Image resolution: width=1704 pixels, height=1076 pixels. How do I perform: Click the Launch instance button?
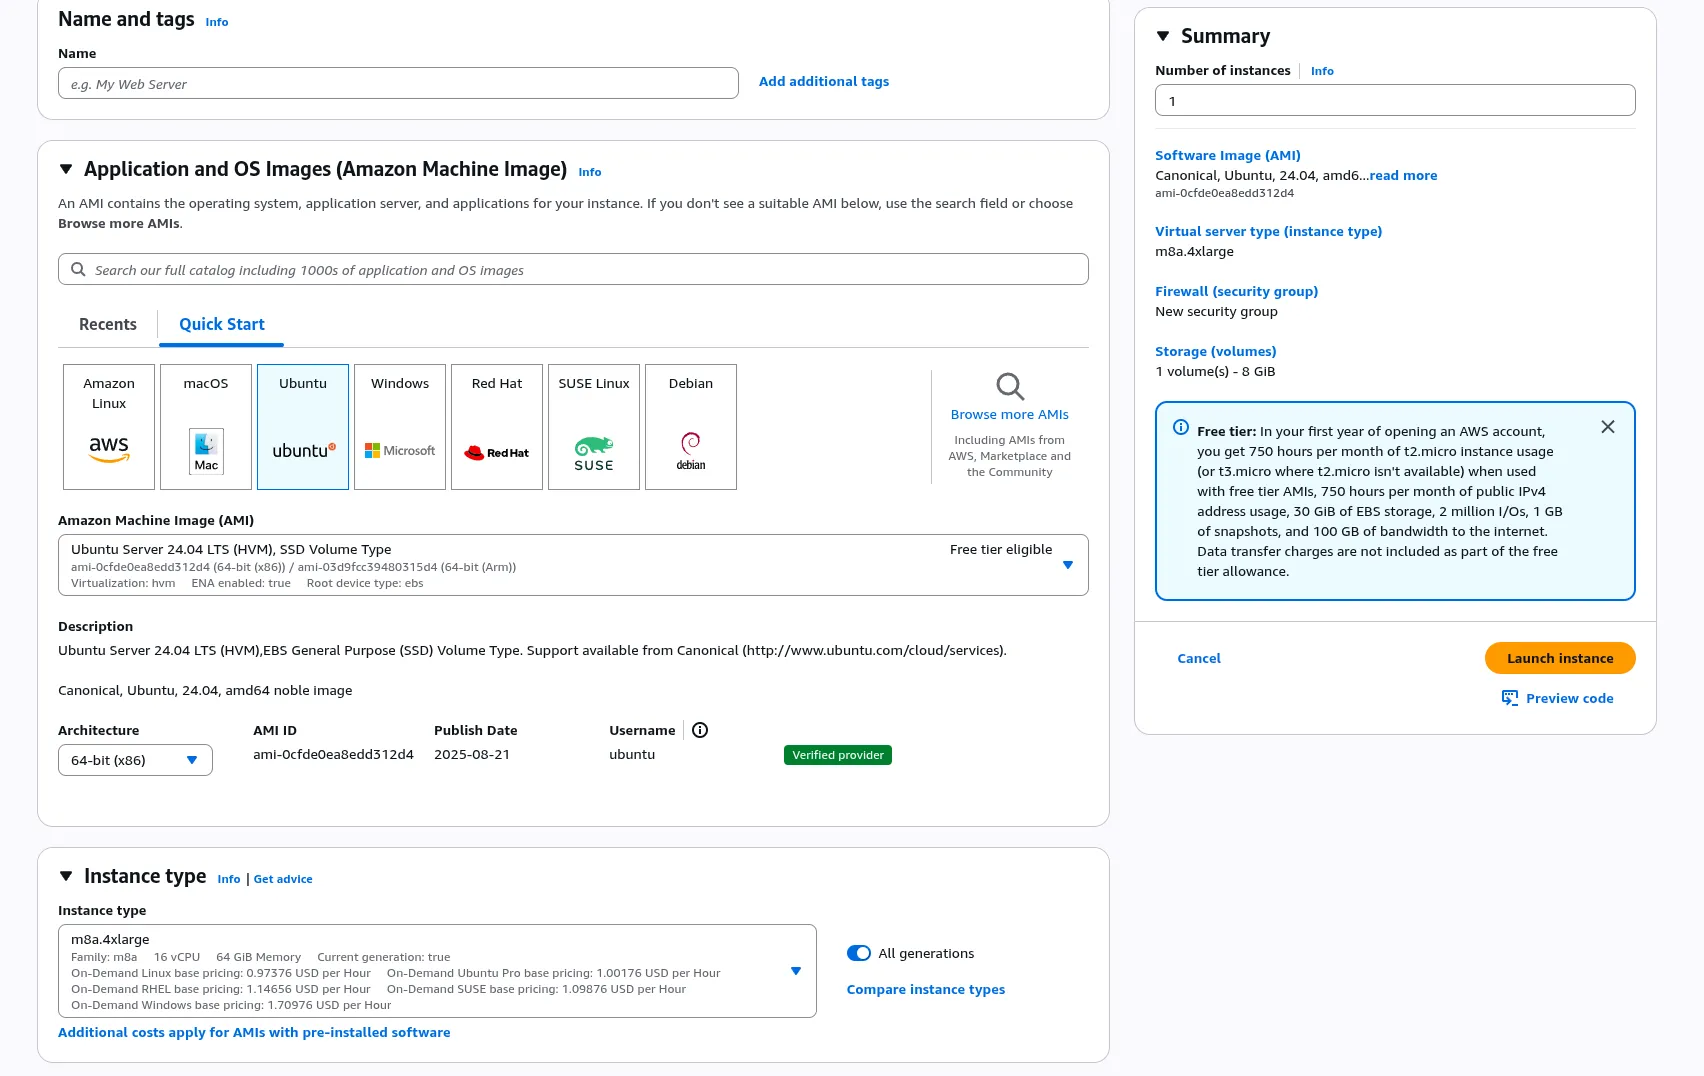click(1559, 658)
